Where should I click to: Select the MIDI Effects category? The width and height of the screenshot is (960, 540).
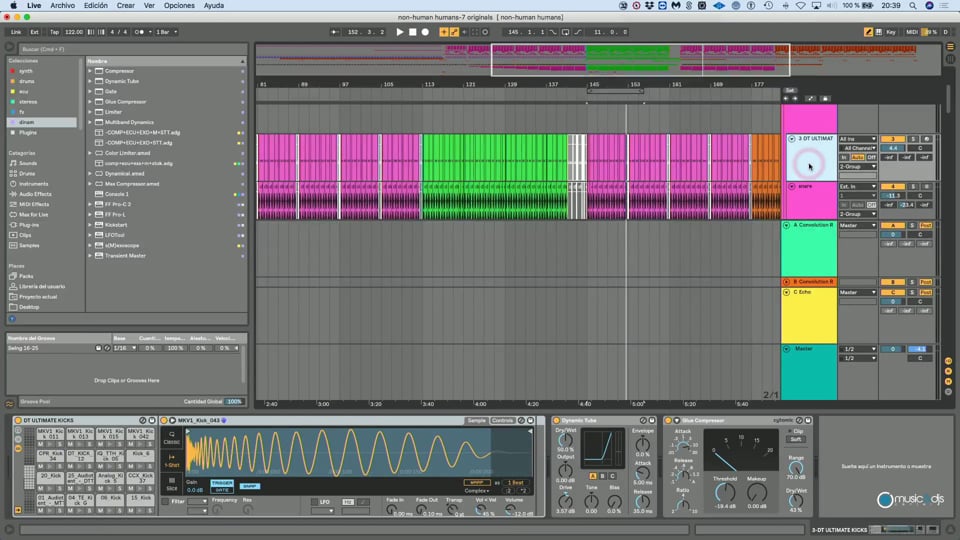tap(34, 204)
